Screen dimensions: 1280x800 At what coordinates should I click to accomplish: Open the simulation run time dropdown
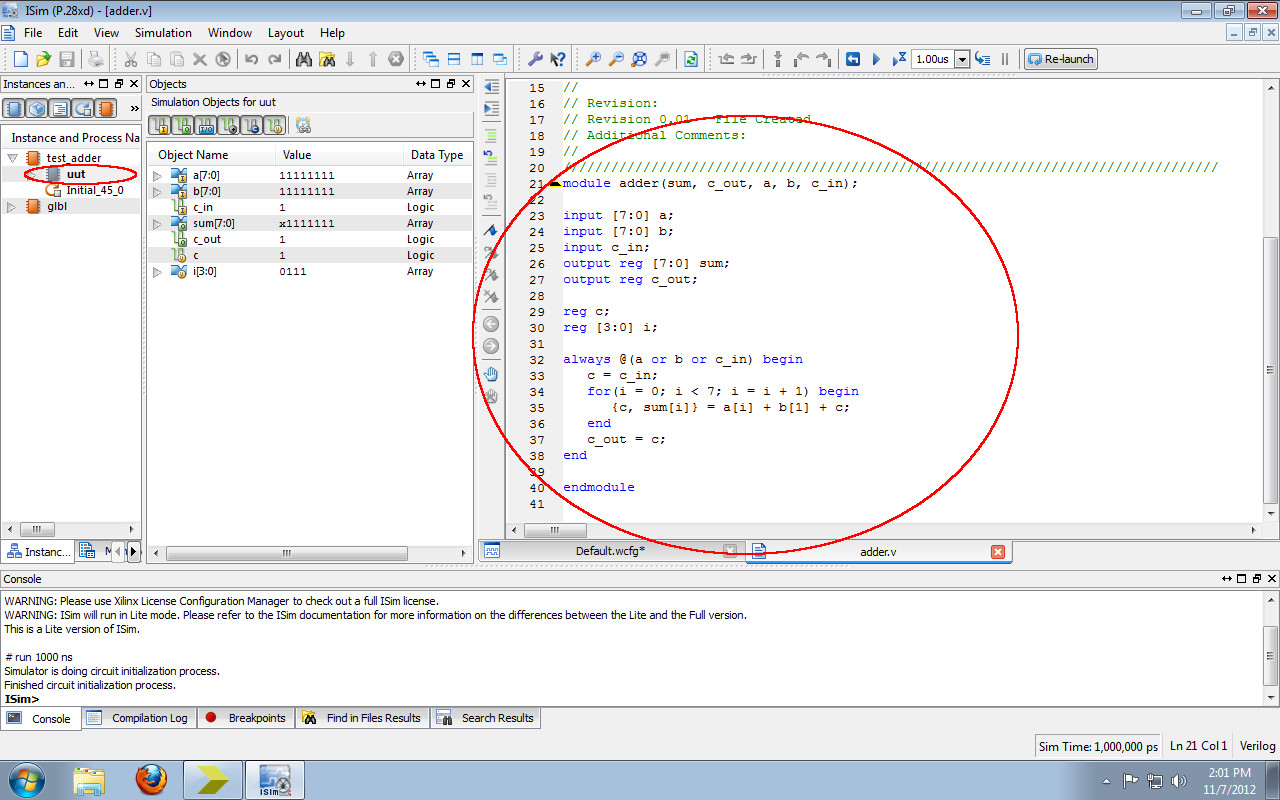963,59
